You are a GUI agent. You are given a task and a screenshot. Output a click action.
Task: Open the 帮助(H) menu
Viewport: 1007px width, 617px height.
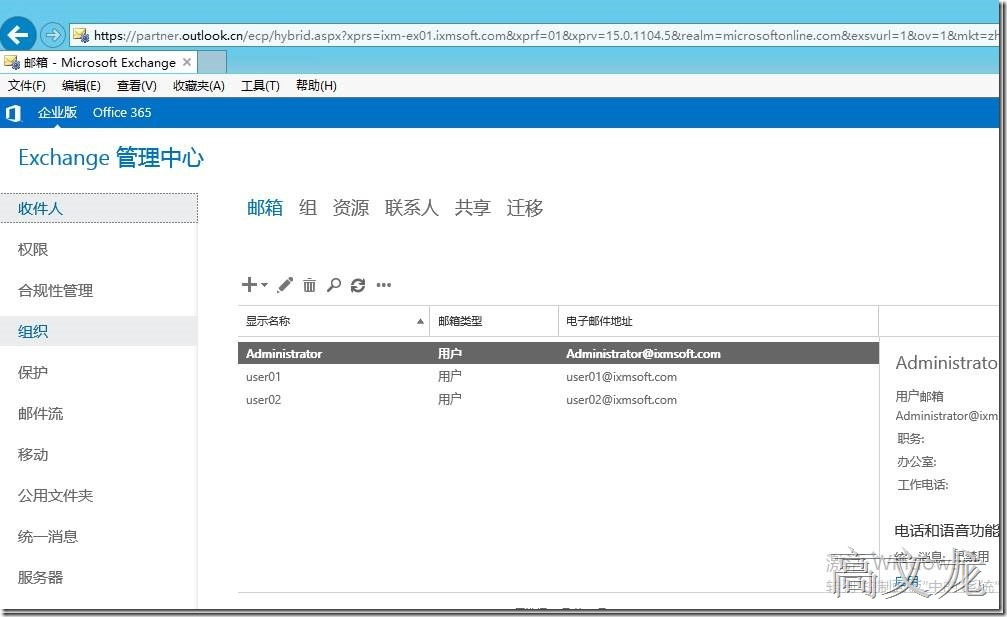[316, 85]
